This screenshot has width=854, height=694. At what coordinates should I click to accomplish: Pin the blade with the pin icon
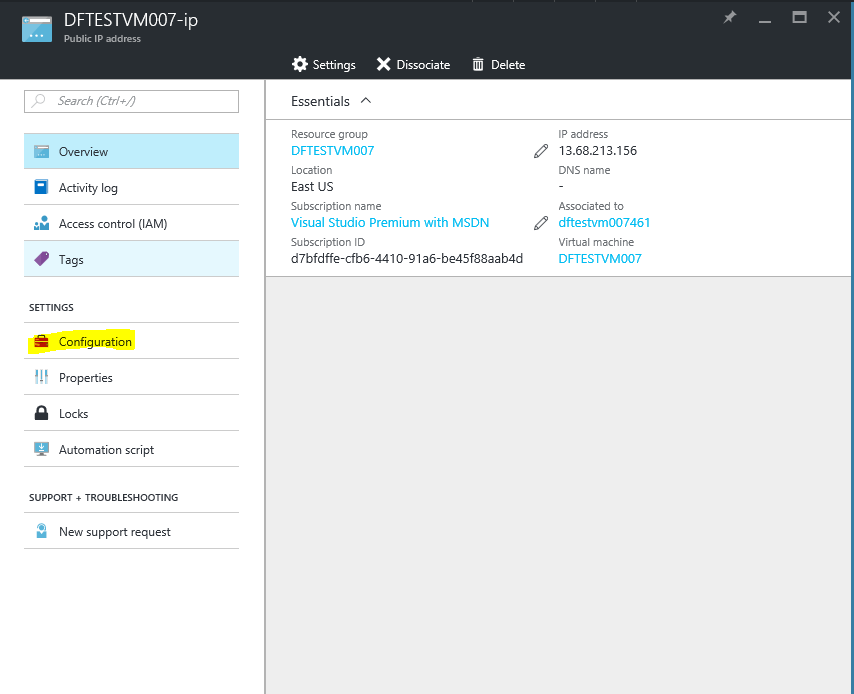(x=729, y=17)
